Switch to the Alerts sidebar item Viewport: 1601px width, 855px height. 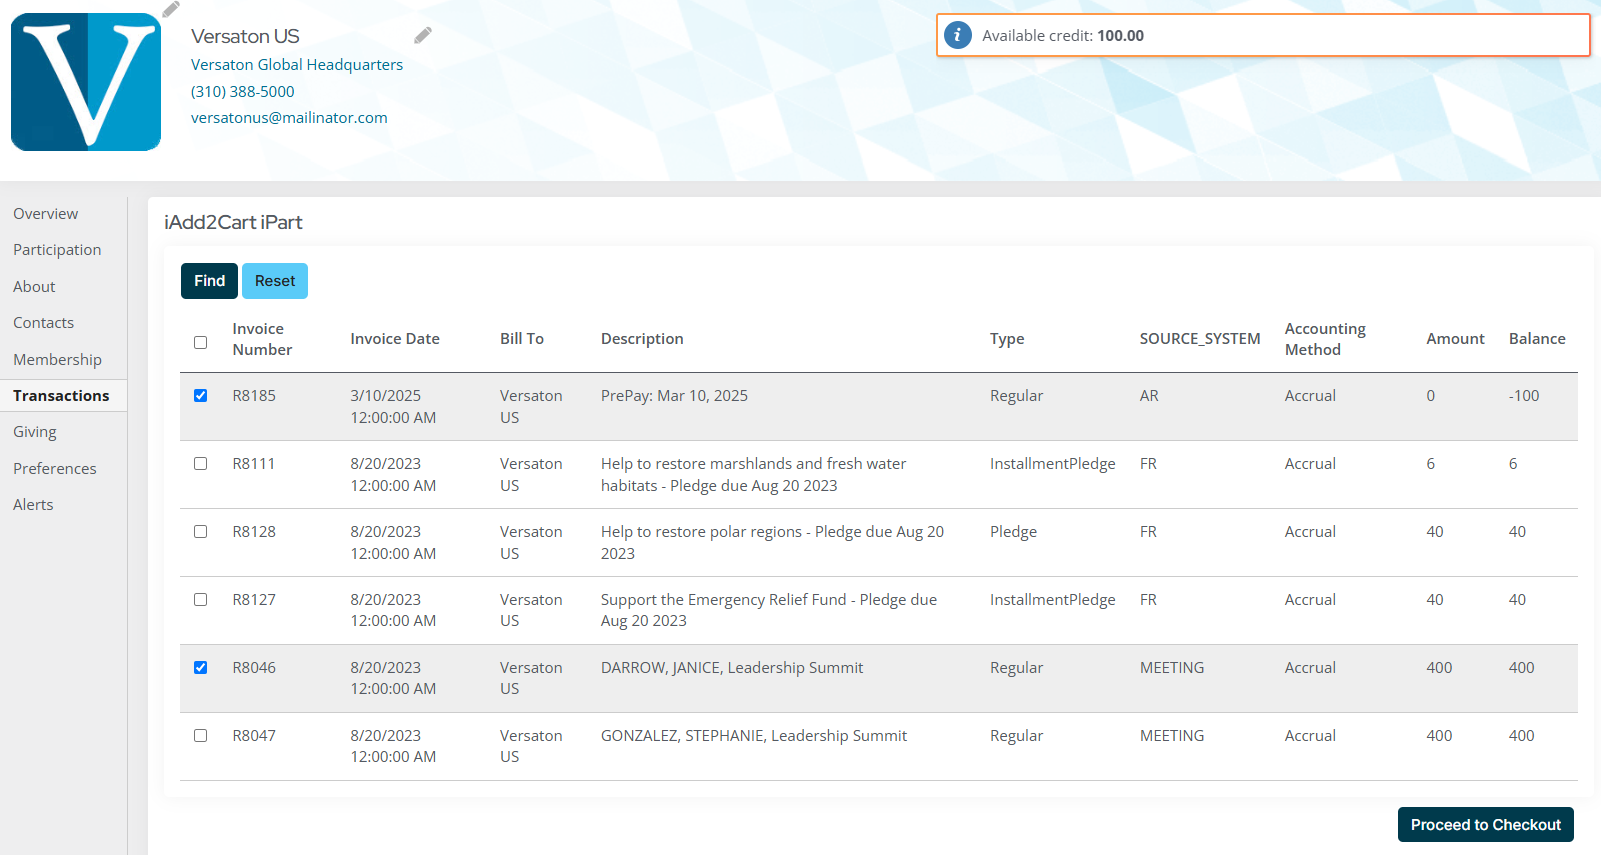[33, 505]
